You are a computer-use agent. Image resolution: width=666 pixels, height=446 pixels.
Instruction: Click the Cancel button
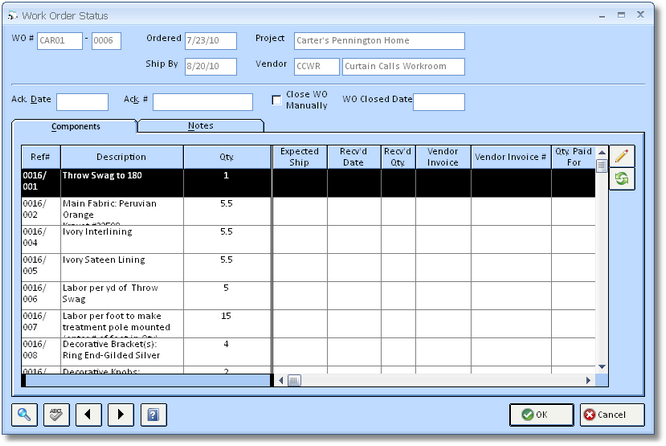[612, 415]
